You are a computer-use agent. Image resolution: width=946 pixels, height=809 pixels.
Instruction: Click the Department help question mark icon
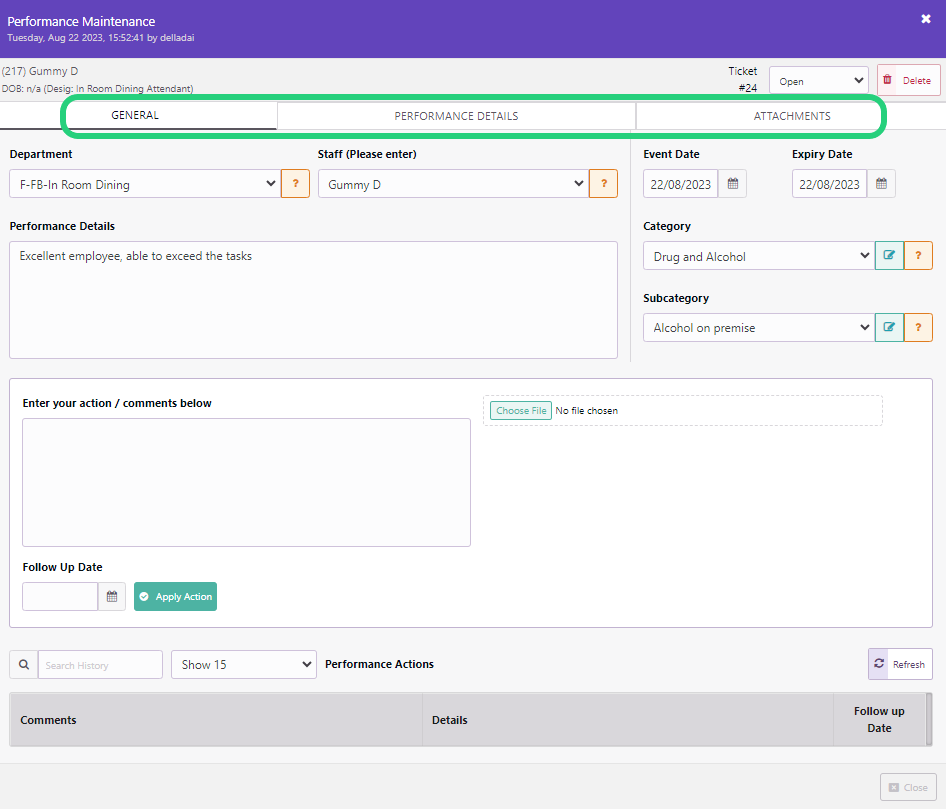pos(296,183)
